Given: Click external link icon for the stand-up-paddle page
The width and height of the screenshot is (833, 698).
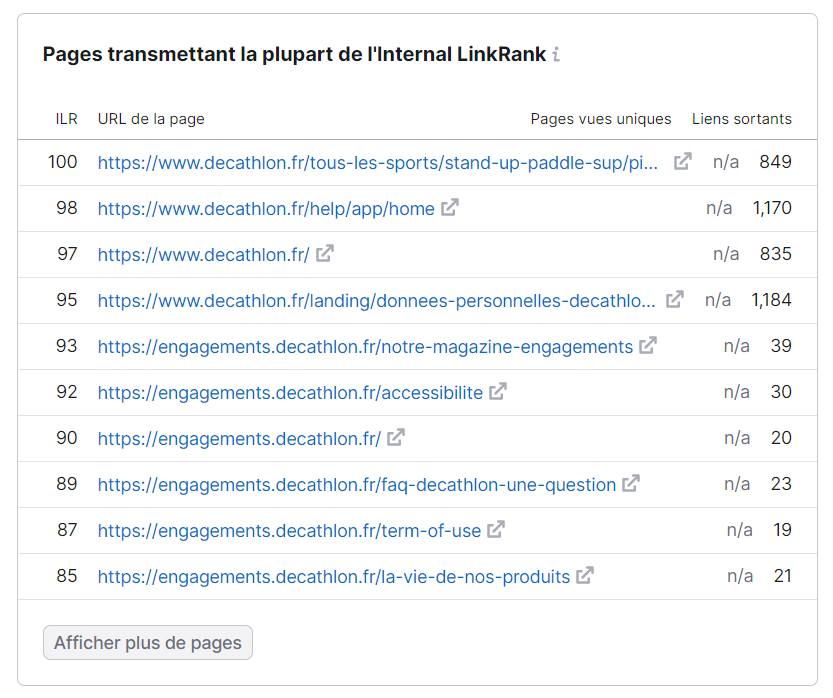Looking at the screenshot, I should (681, 160).
